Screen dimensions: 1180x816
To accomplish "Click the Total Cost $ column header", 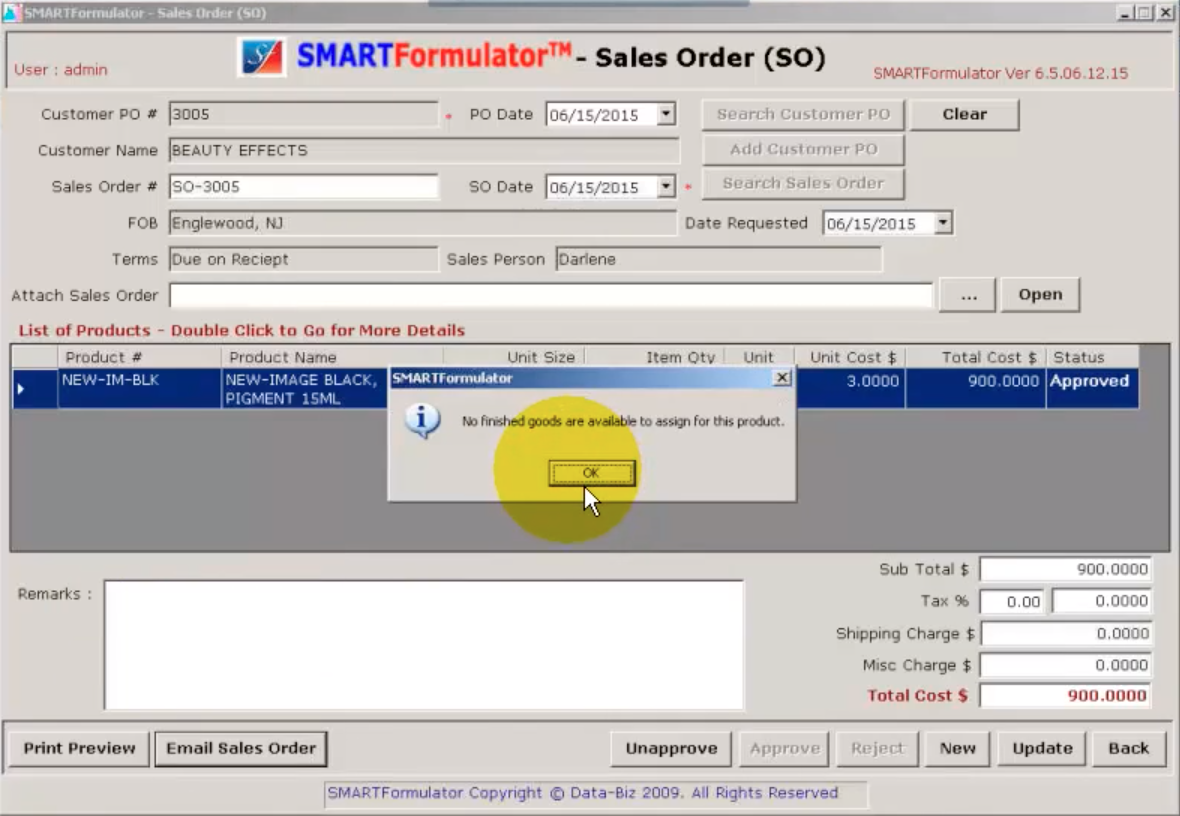I will tap(975, 357).
